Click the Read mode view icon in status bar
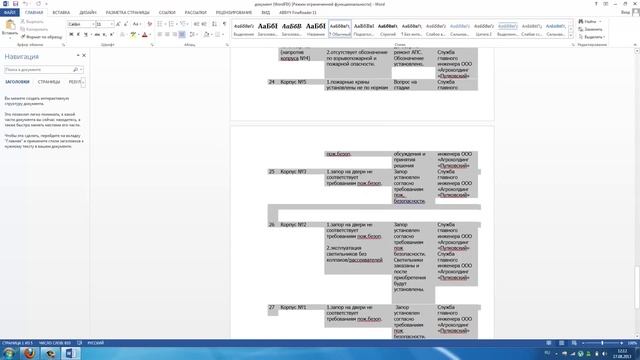 (549, 343)
